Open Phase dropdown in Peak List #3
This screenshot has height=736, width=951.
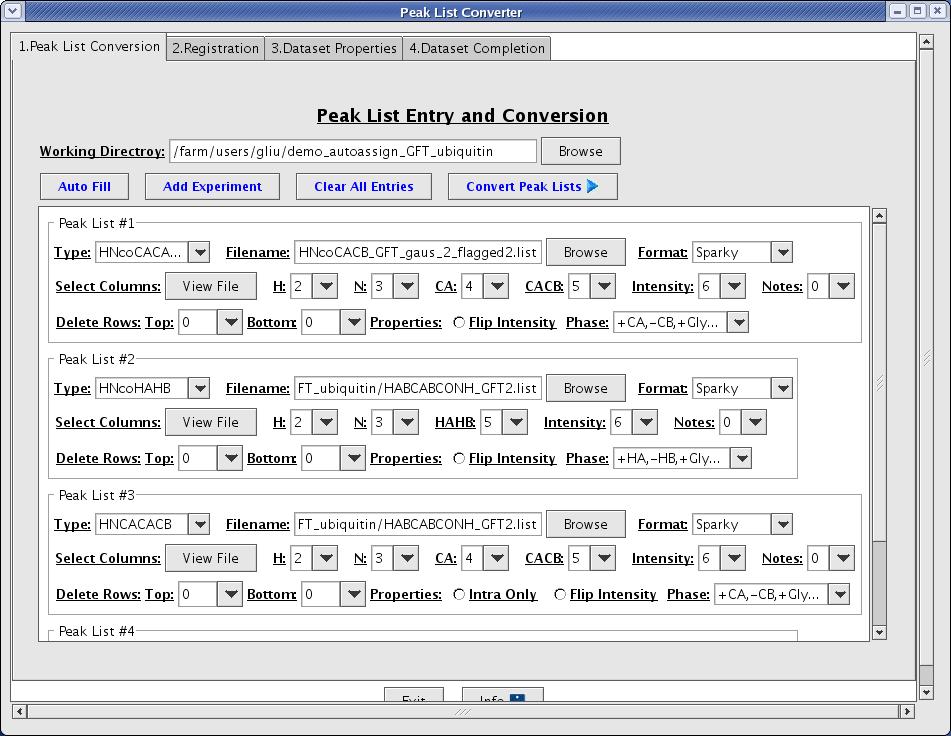click(838, 595)
